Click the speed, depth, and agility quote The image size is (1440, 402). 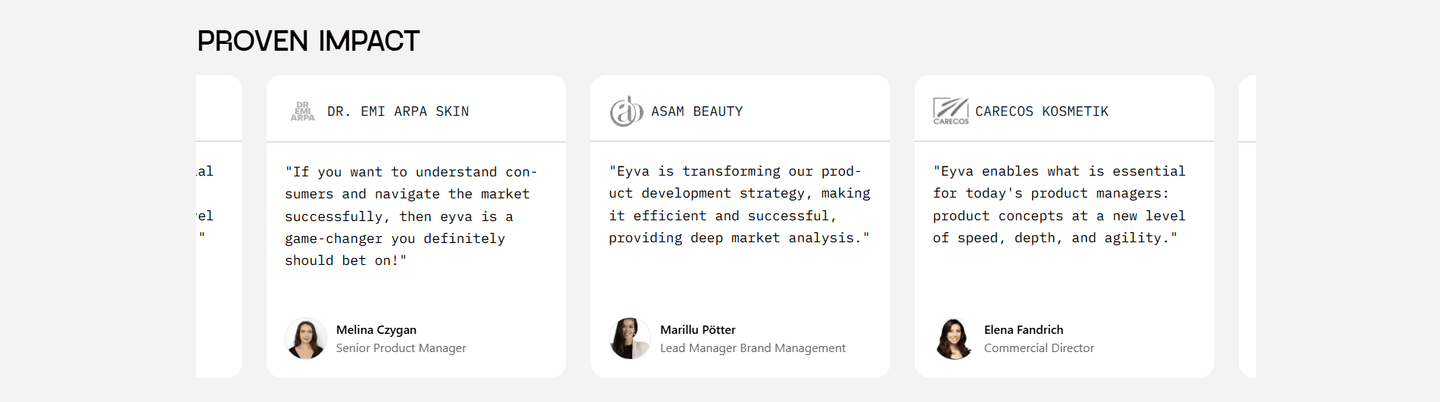1059,204
